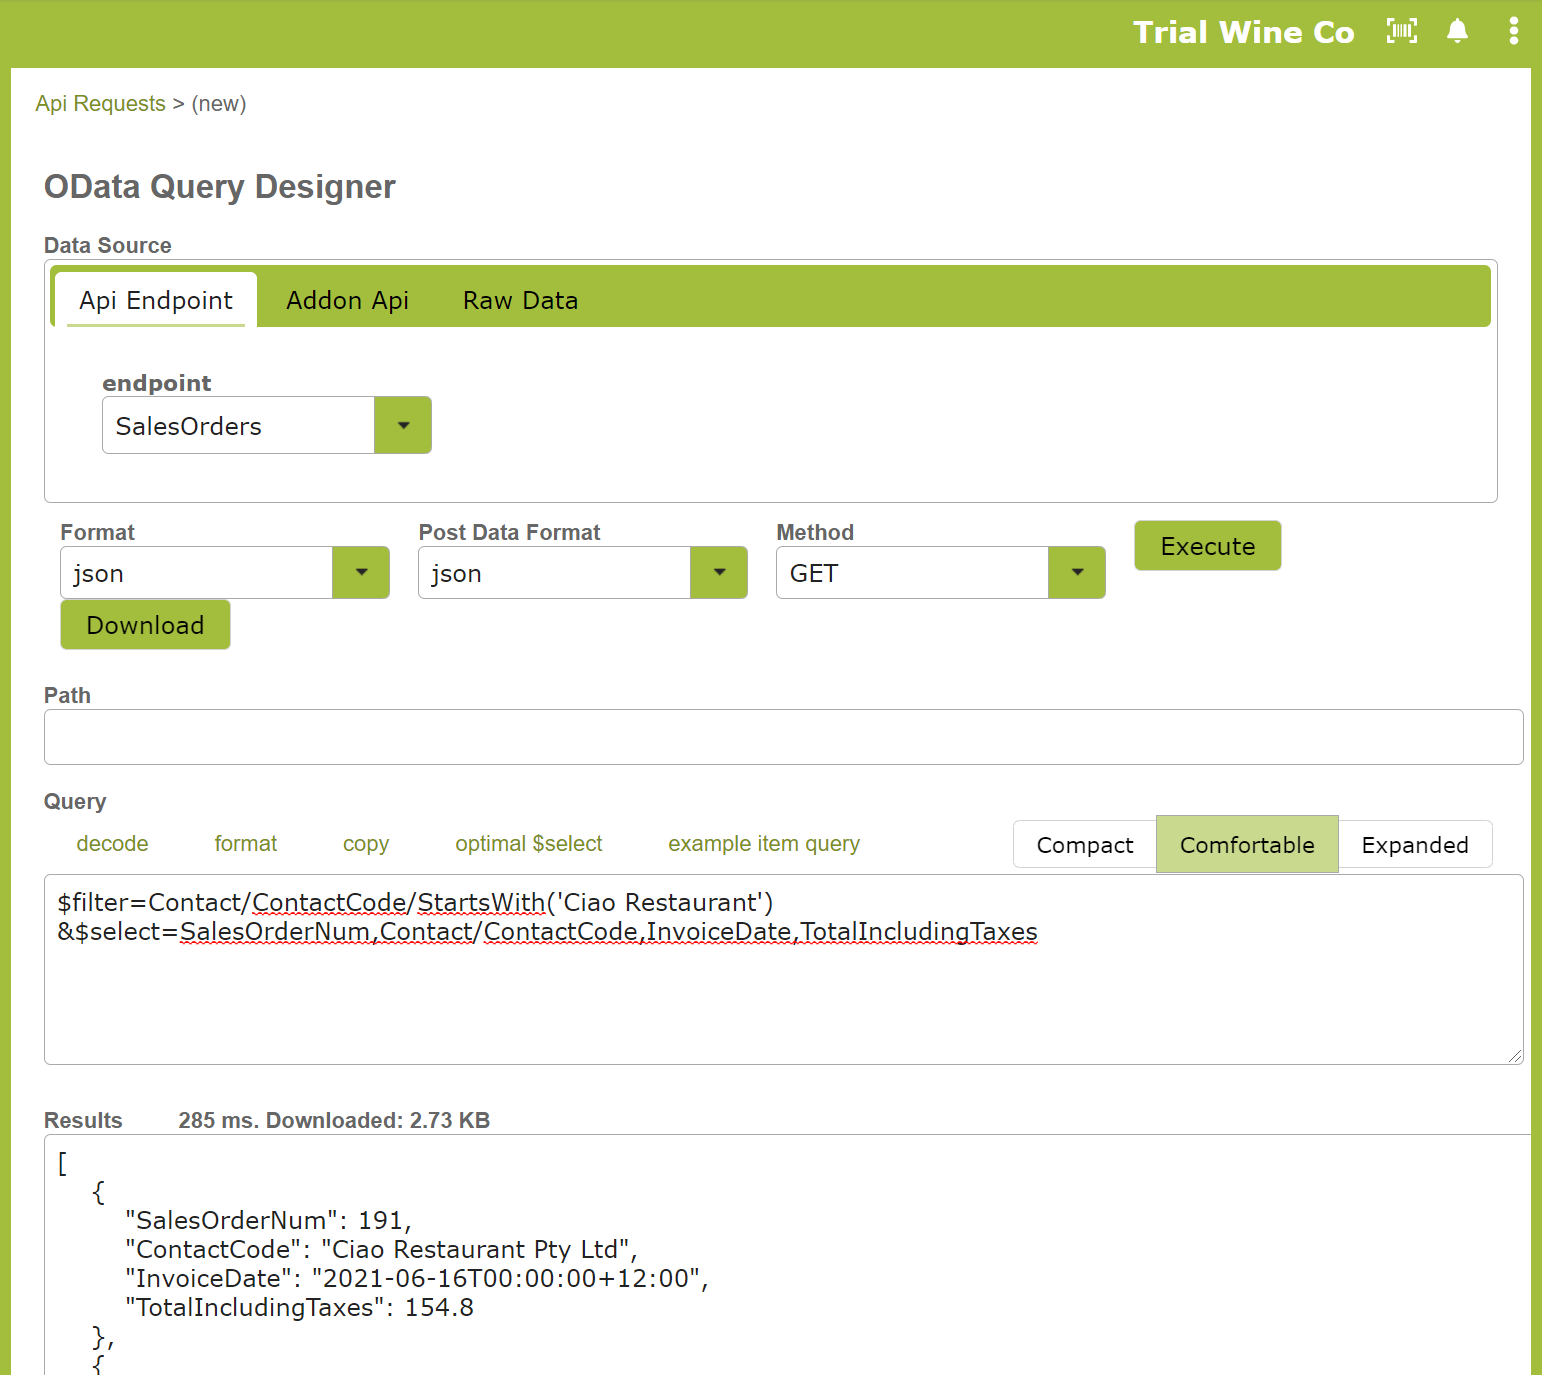Select the Comfortable density option
This screenshot has height=1375, width=1542.
1247,845
